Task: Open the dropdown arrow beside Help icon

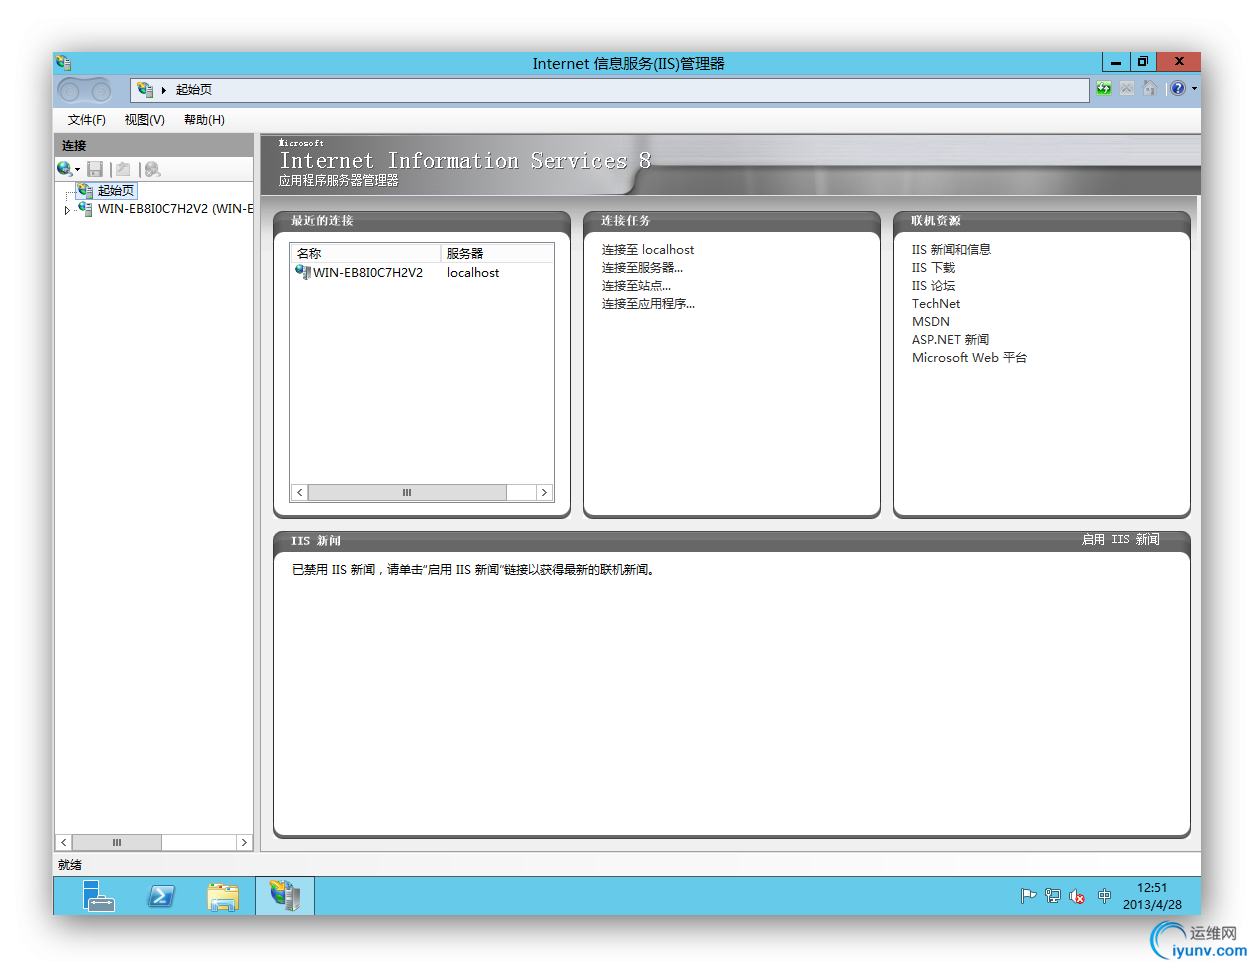Action: (1194, 89)
